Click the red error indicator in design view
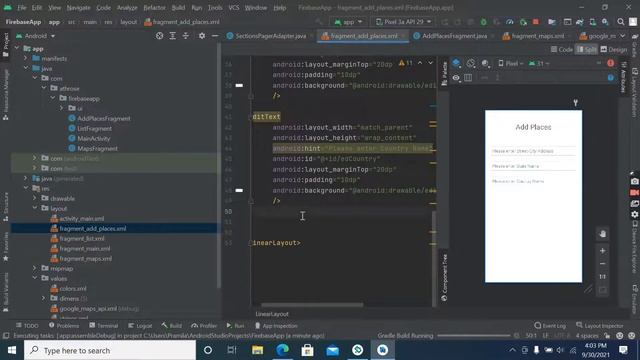Image resolution: width=640 pixels, height=360 pixels. (x=611, y=63)
